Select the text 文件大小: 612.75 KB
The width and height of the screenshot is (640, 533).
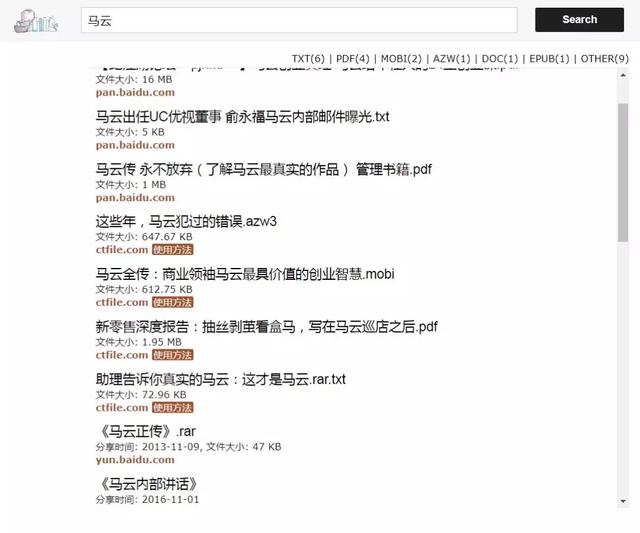144,289
